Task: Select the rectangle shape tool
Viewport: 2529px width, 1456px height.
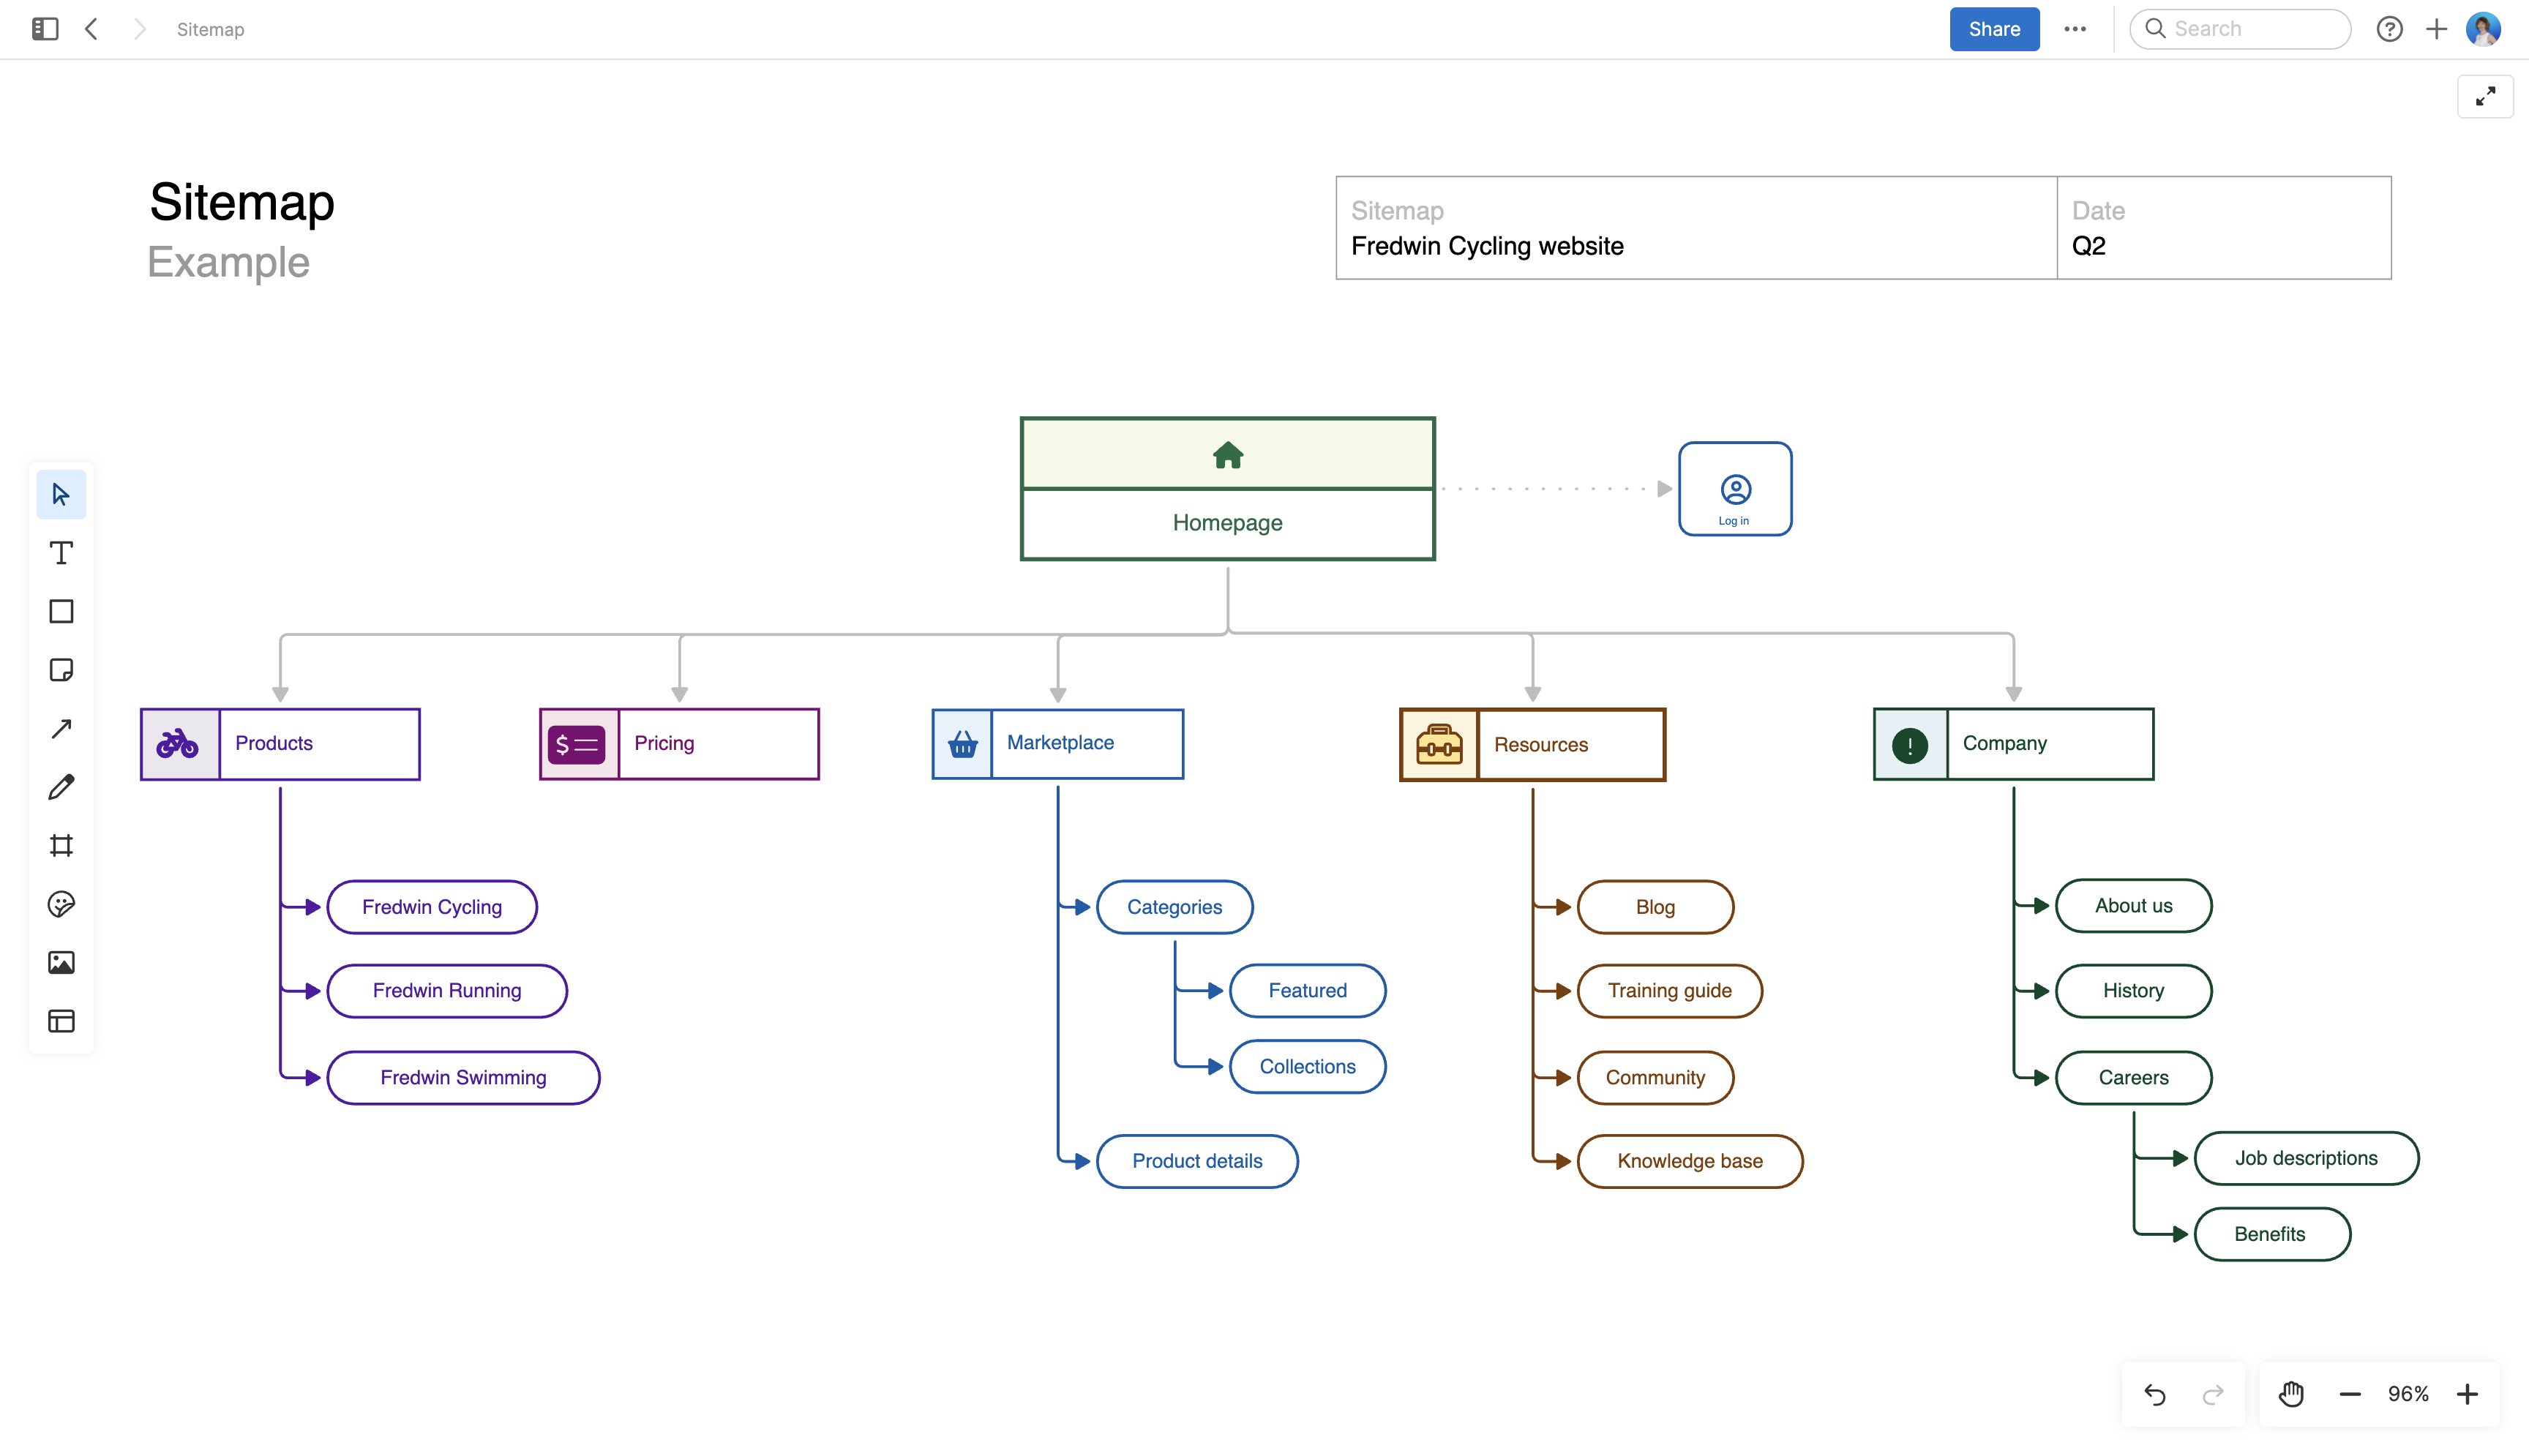Action: coord(61,611)
